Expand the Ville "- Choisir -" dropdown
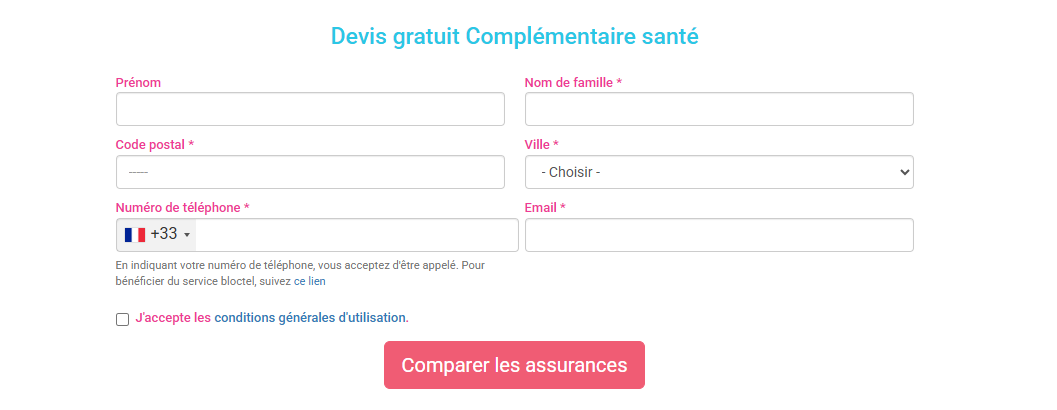1057x410 pixels. pyautogui.click(x=719, y=172)
